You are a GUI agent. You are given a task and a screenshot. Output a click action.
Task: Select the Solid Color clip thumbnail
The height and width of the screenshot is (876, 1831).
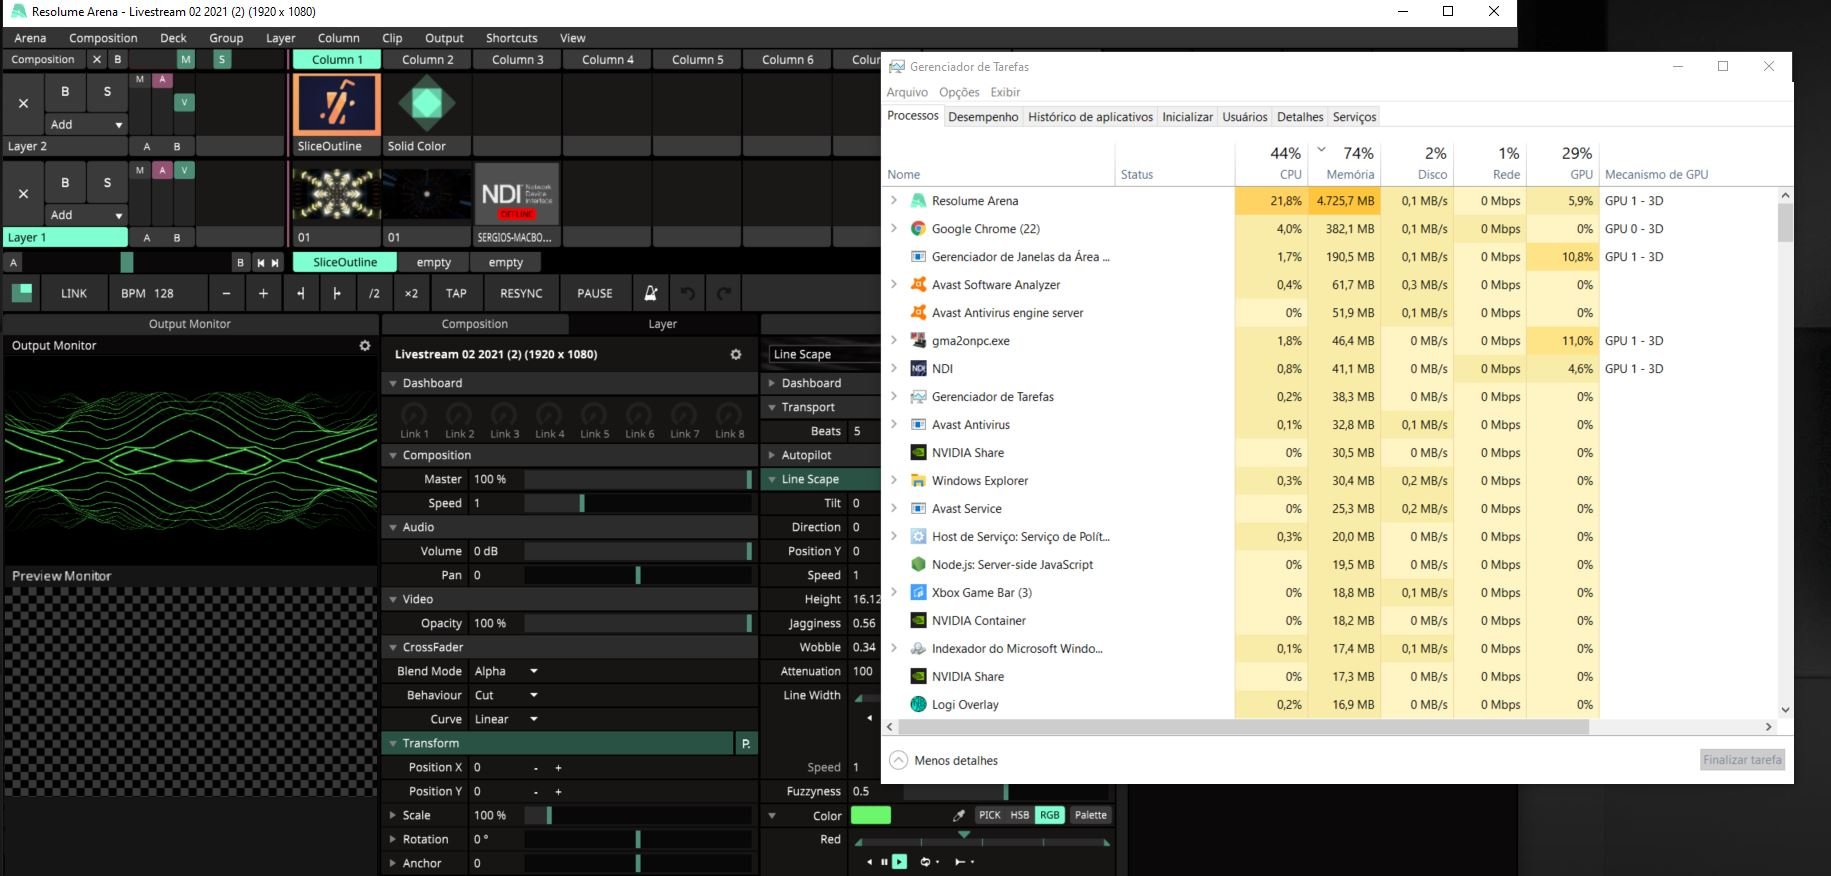427,104
